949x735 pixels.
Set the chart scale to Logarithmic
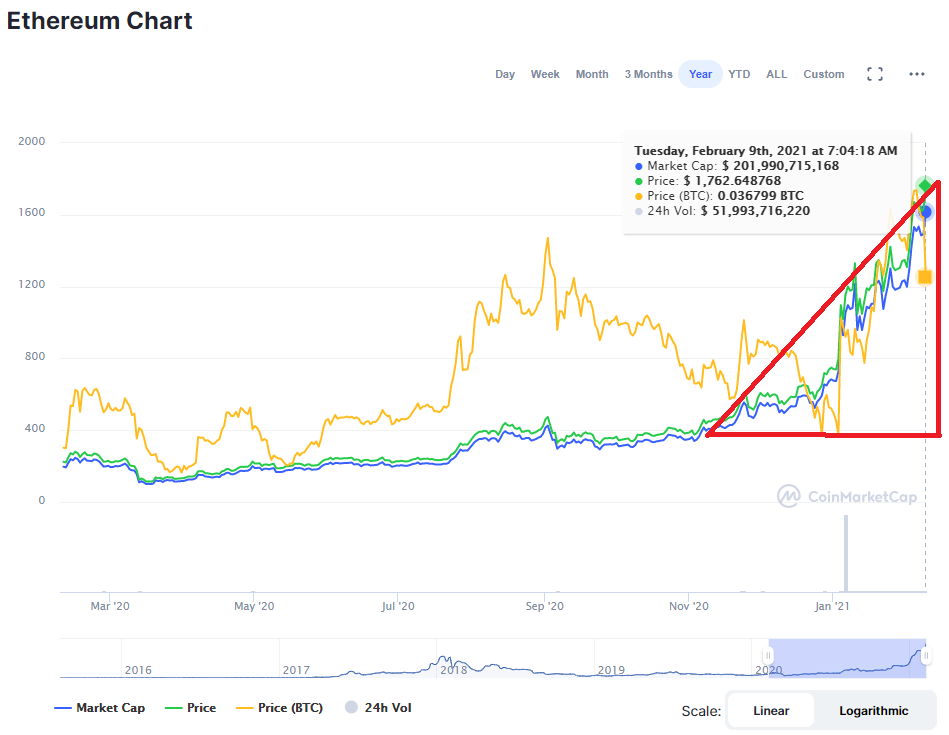(873, 711)
